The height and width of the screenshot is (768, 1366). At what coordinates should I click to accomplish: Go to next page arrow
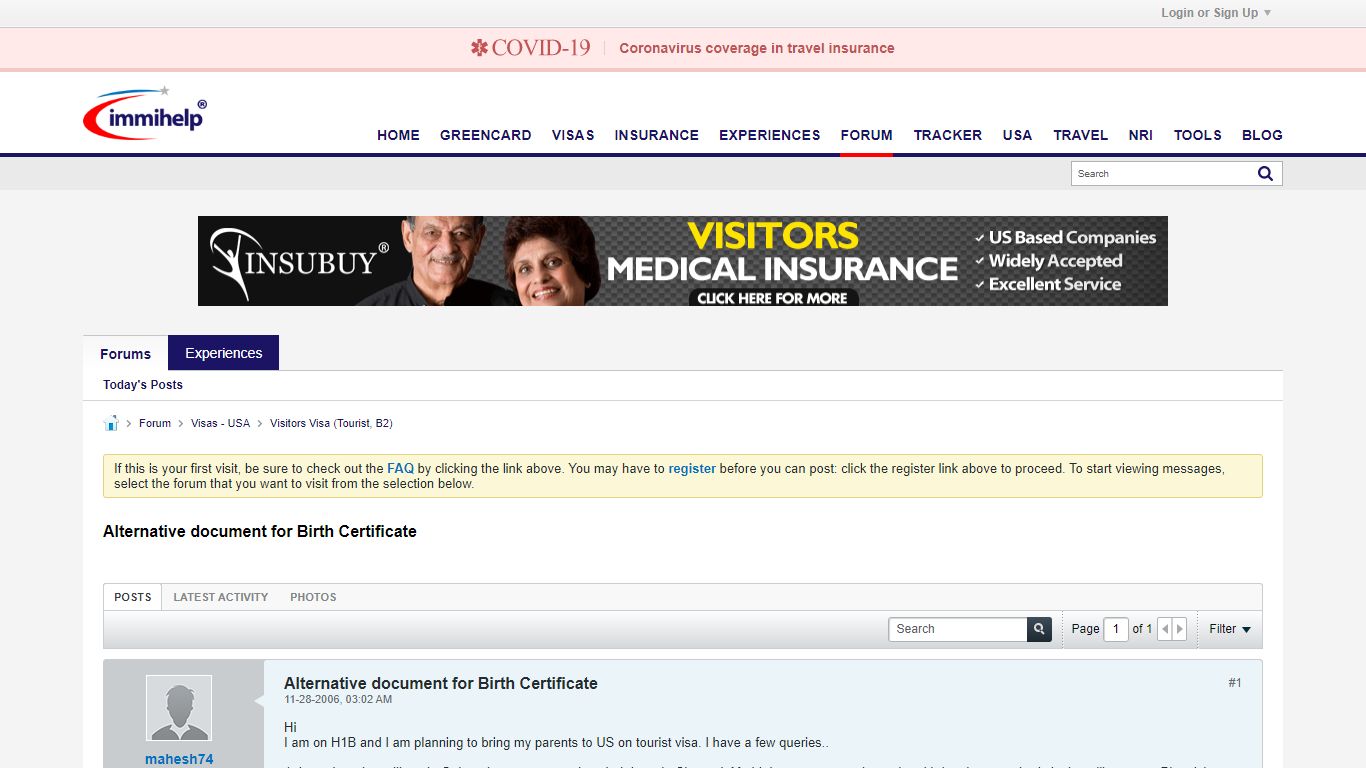tap(1180, 629)
